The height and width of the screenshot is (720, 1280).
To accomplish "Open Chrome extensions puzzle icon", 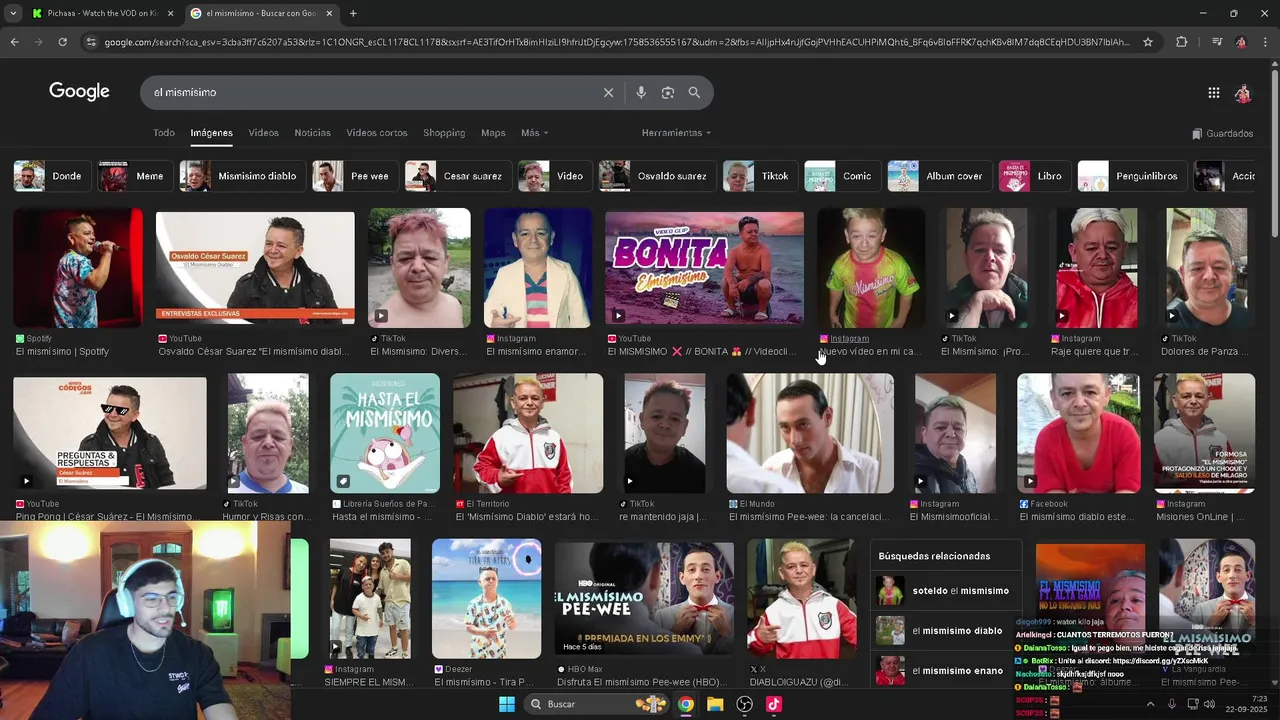I will [1181, 42].
